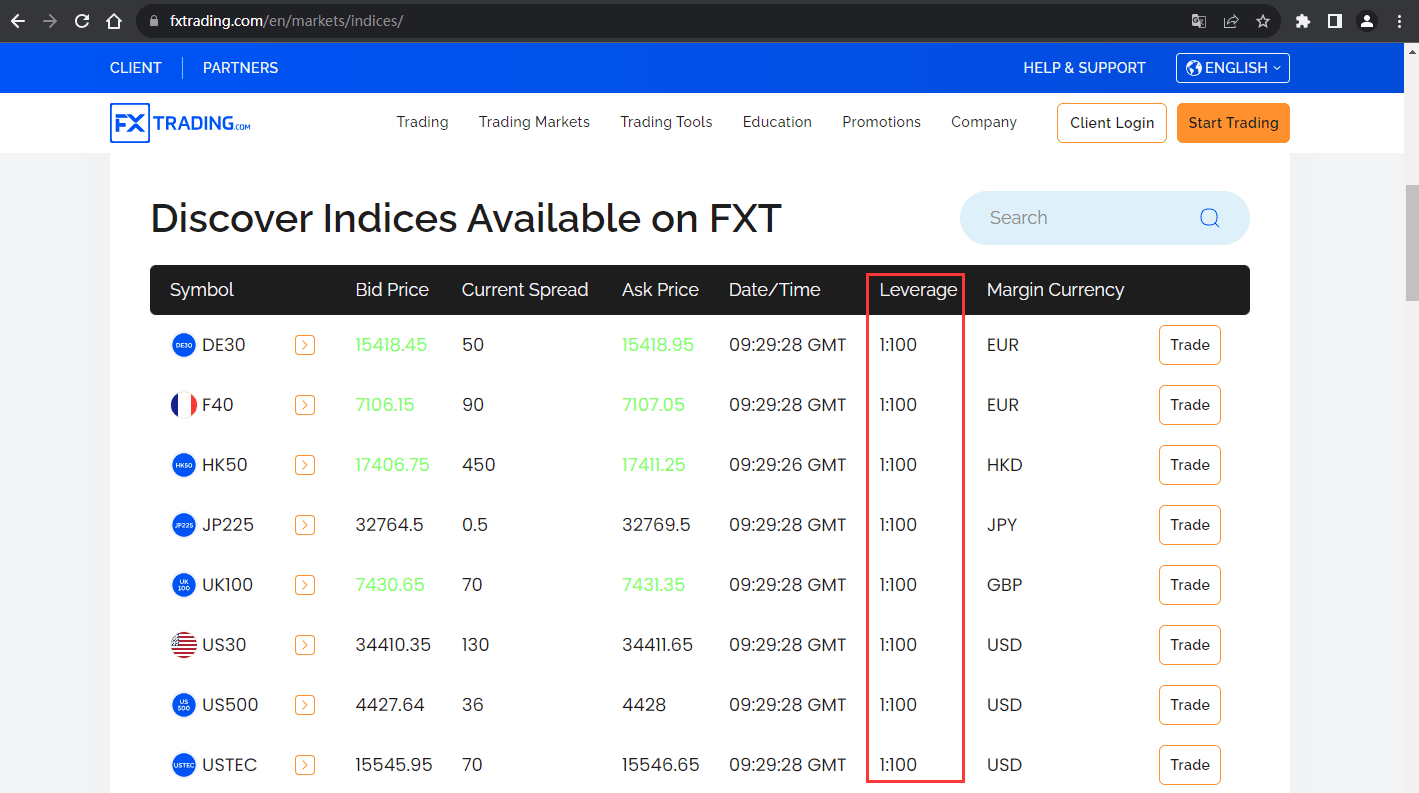1419x793 pixels.
Task: Click the browser back arrow
Action: click(17, 20)
